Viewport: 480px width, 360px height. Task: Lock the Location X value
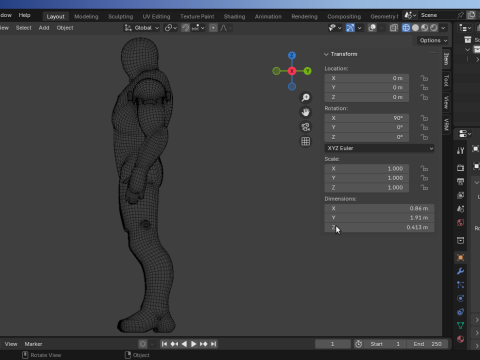click(x=424, y=78)
